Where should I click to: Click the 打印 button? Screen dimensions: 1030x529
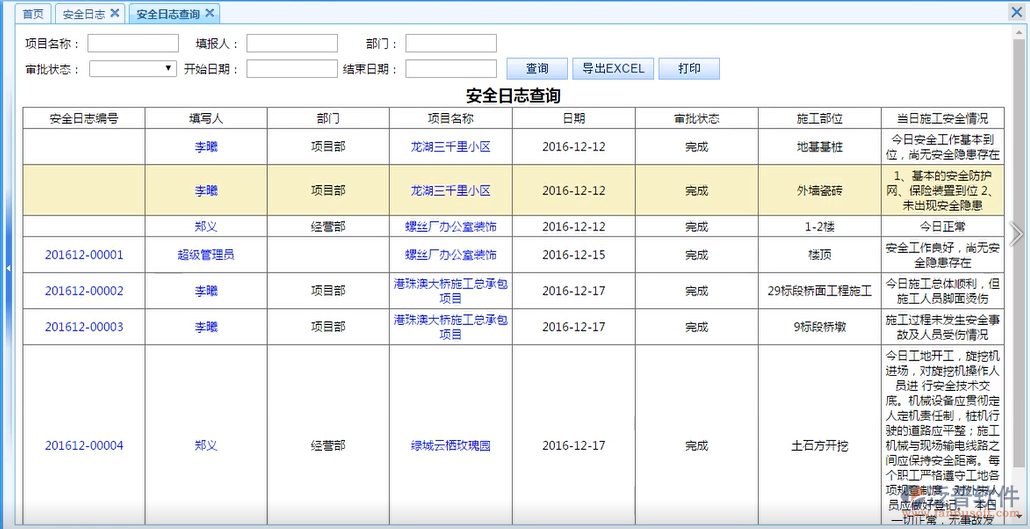(689, 69)
